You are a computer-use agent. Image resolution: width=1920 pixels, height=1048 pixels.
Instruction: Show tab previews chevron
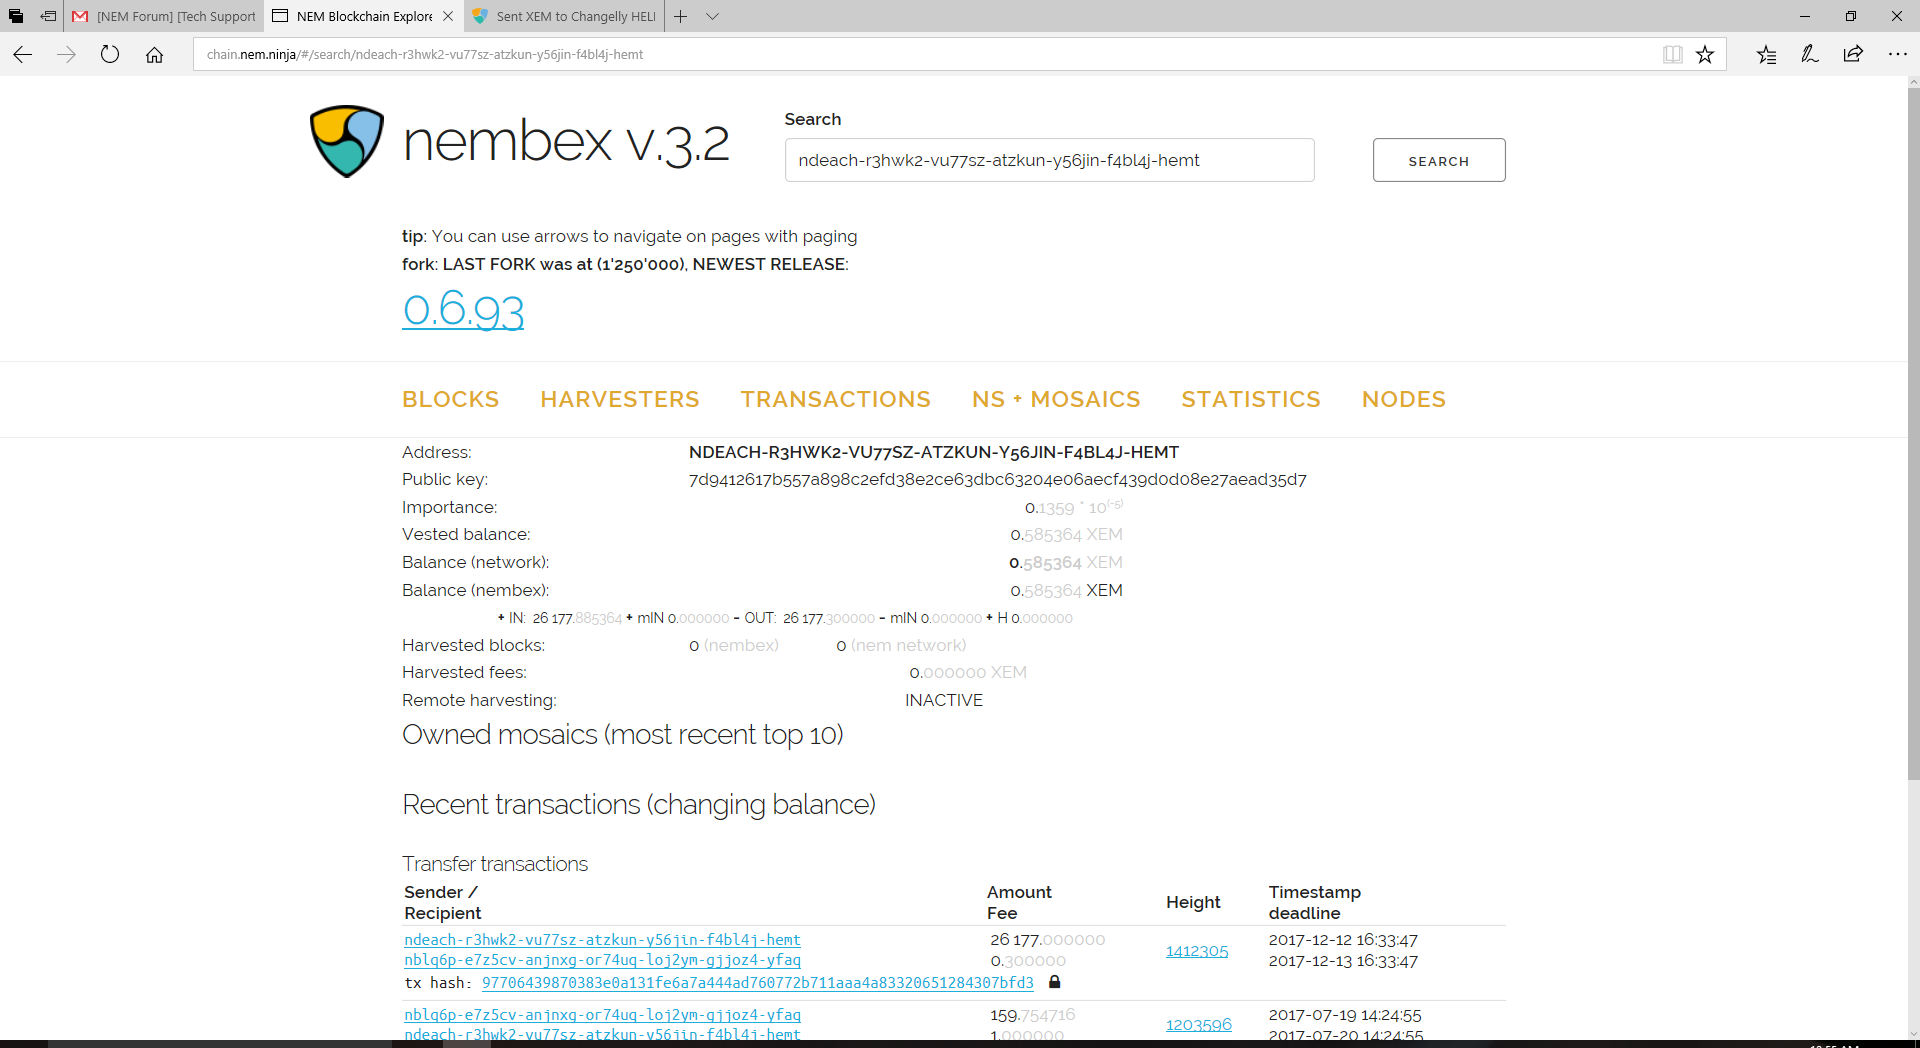coord(712,16)
